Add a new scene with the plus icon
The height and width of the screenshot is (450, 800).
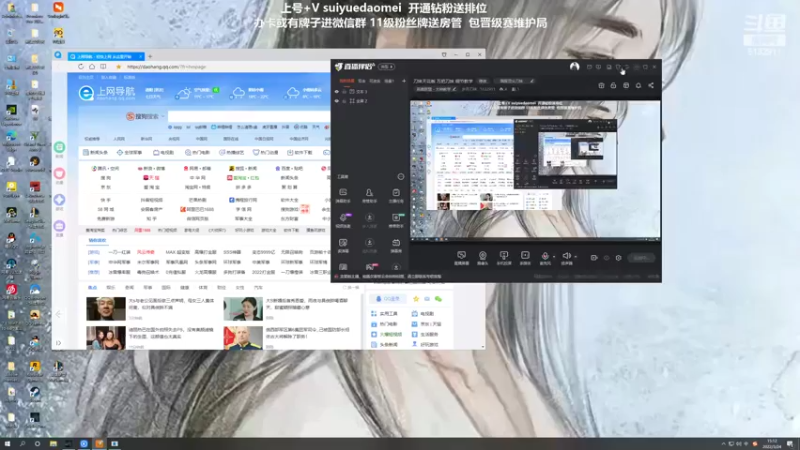coord(404,81)
